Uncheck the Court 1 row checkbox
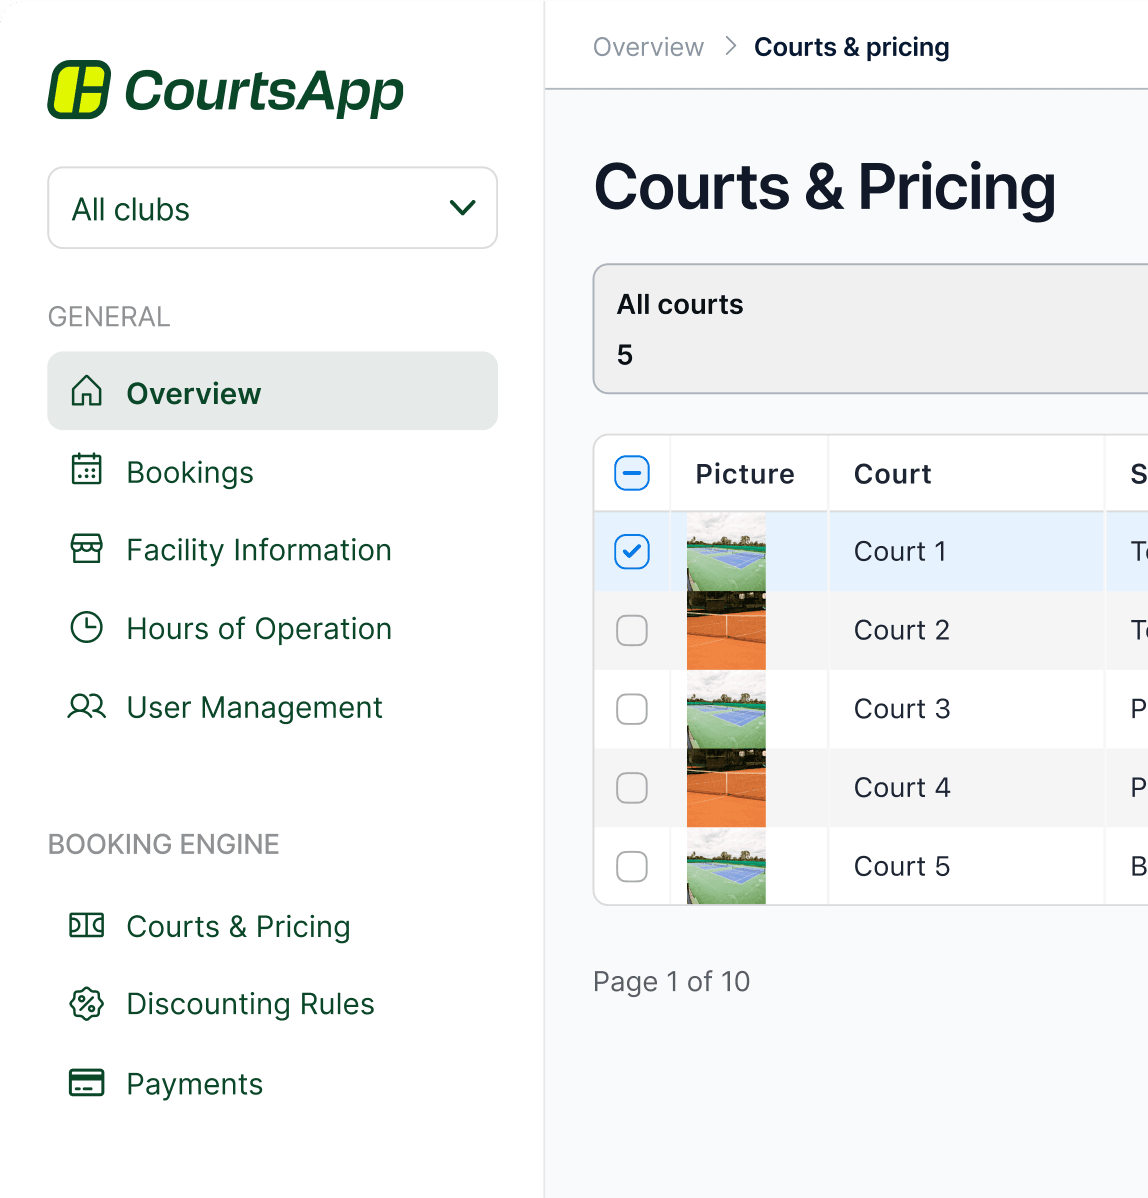The width and height of the screenshot is (1148, 1198). tap(632, 552)
